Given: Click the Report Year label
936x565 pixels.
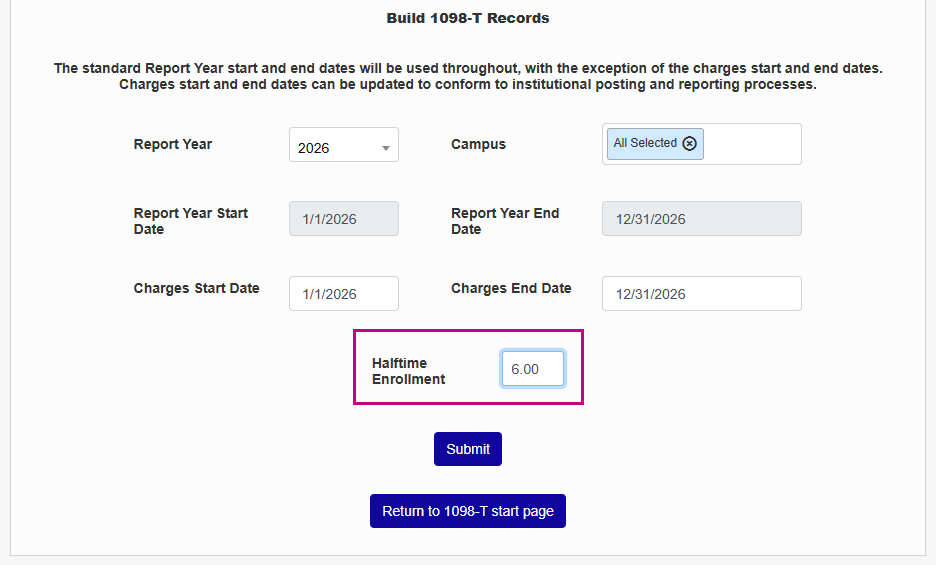Looking at the screenshot, I should coord(173,144).
